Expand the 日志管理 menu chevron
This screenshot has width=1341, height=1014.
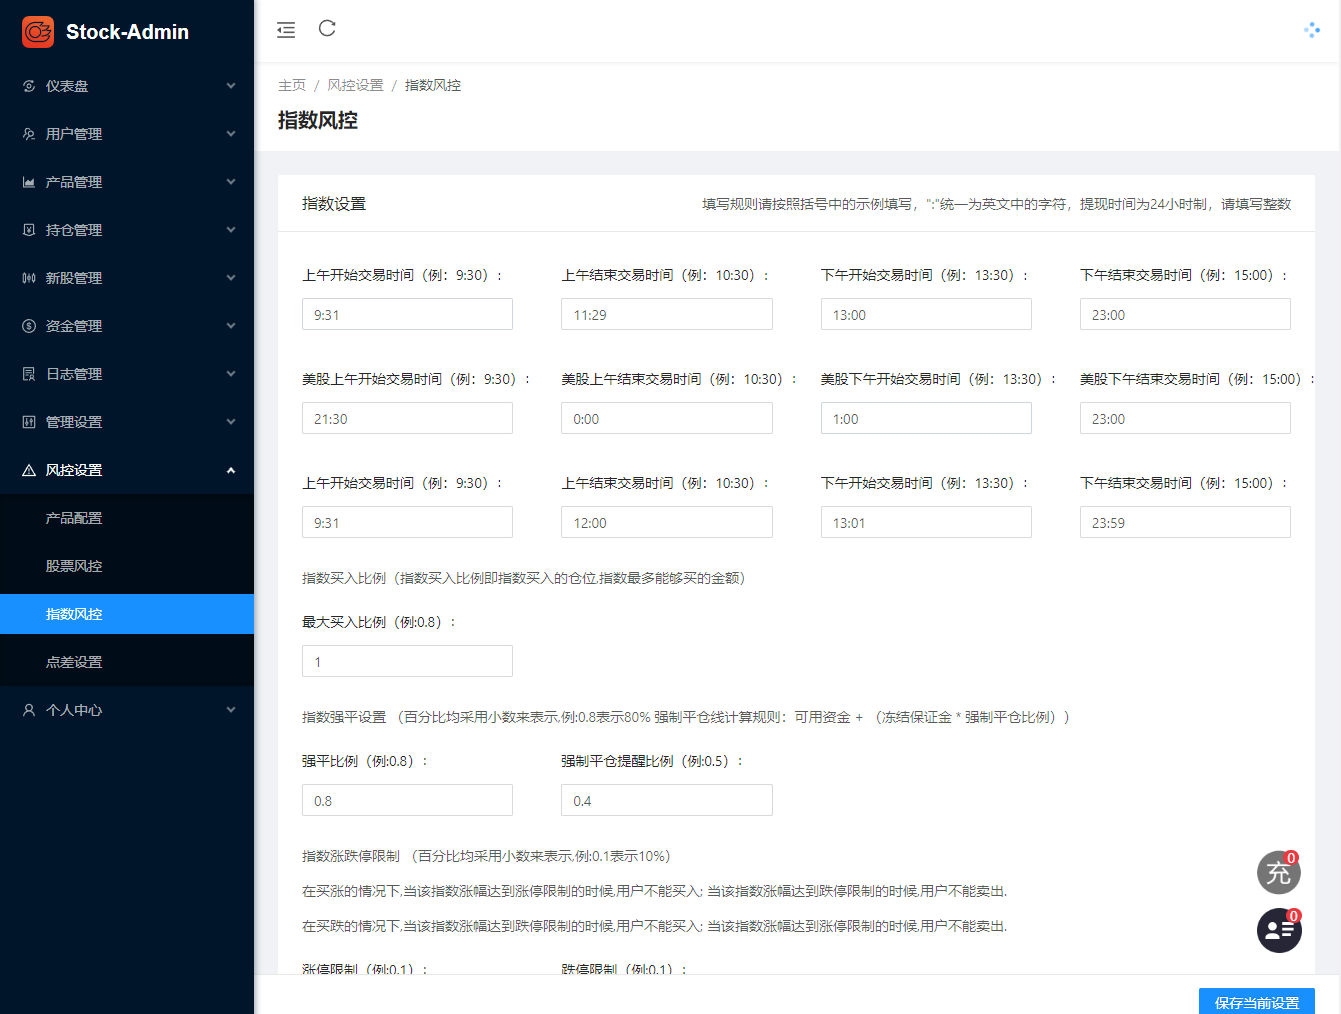point(230,373)
